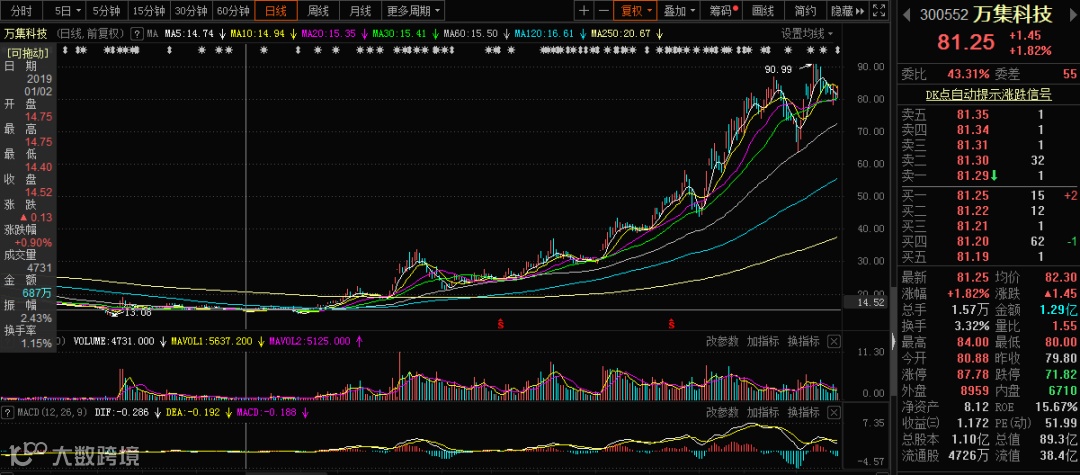Toggle the 简约 simple mode
The width and height of the screenshot is (1080, 475).
(x=804, y=10)
